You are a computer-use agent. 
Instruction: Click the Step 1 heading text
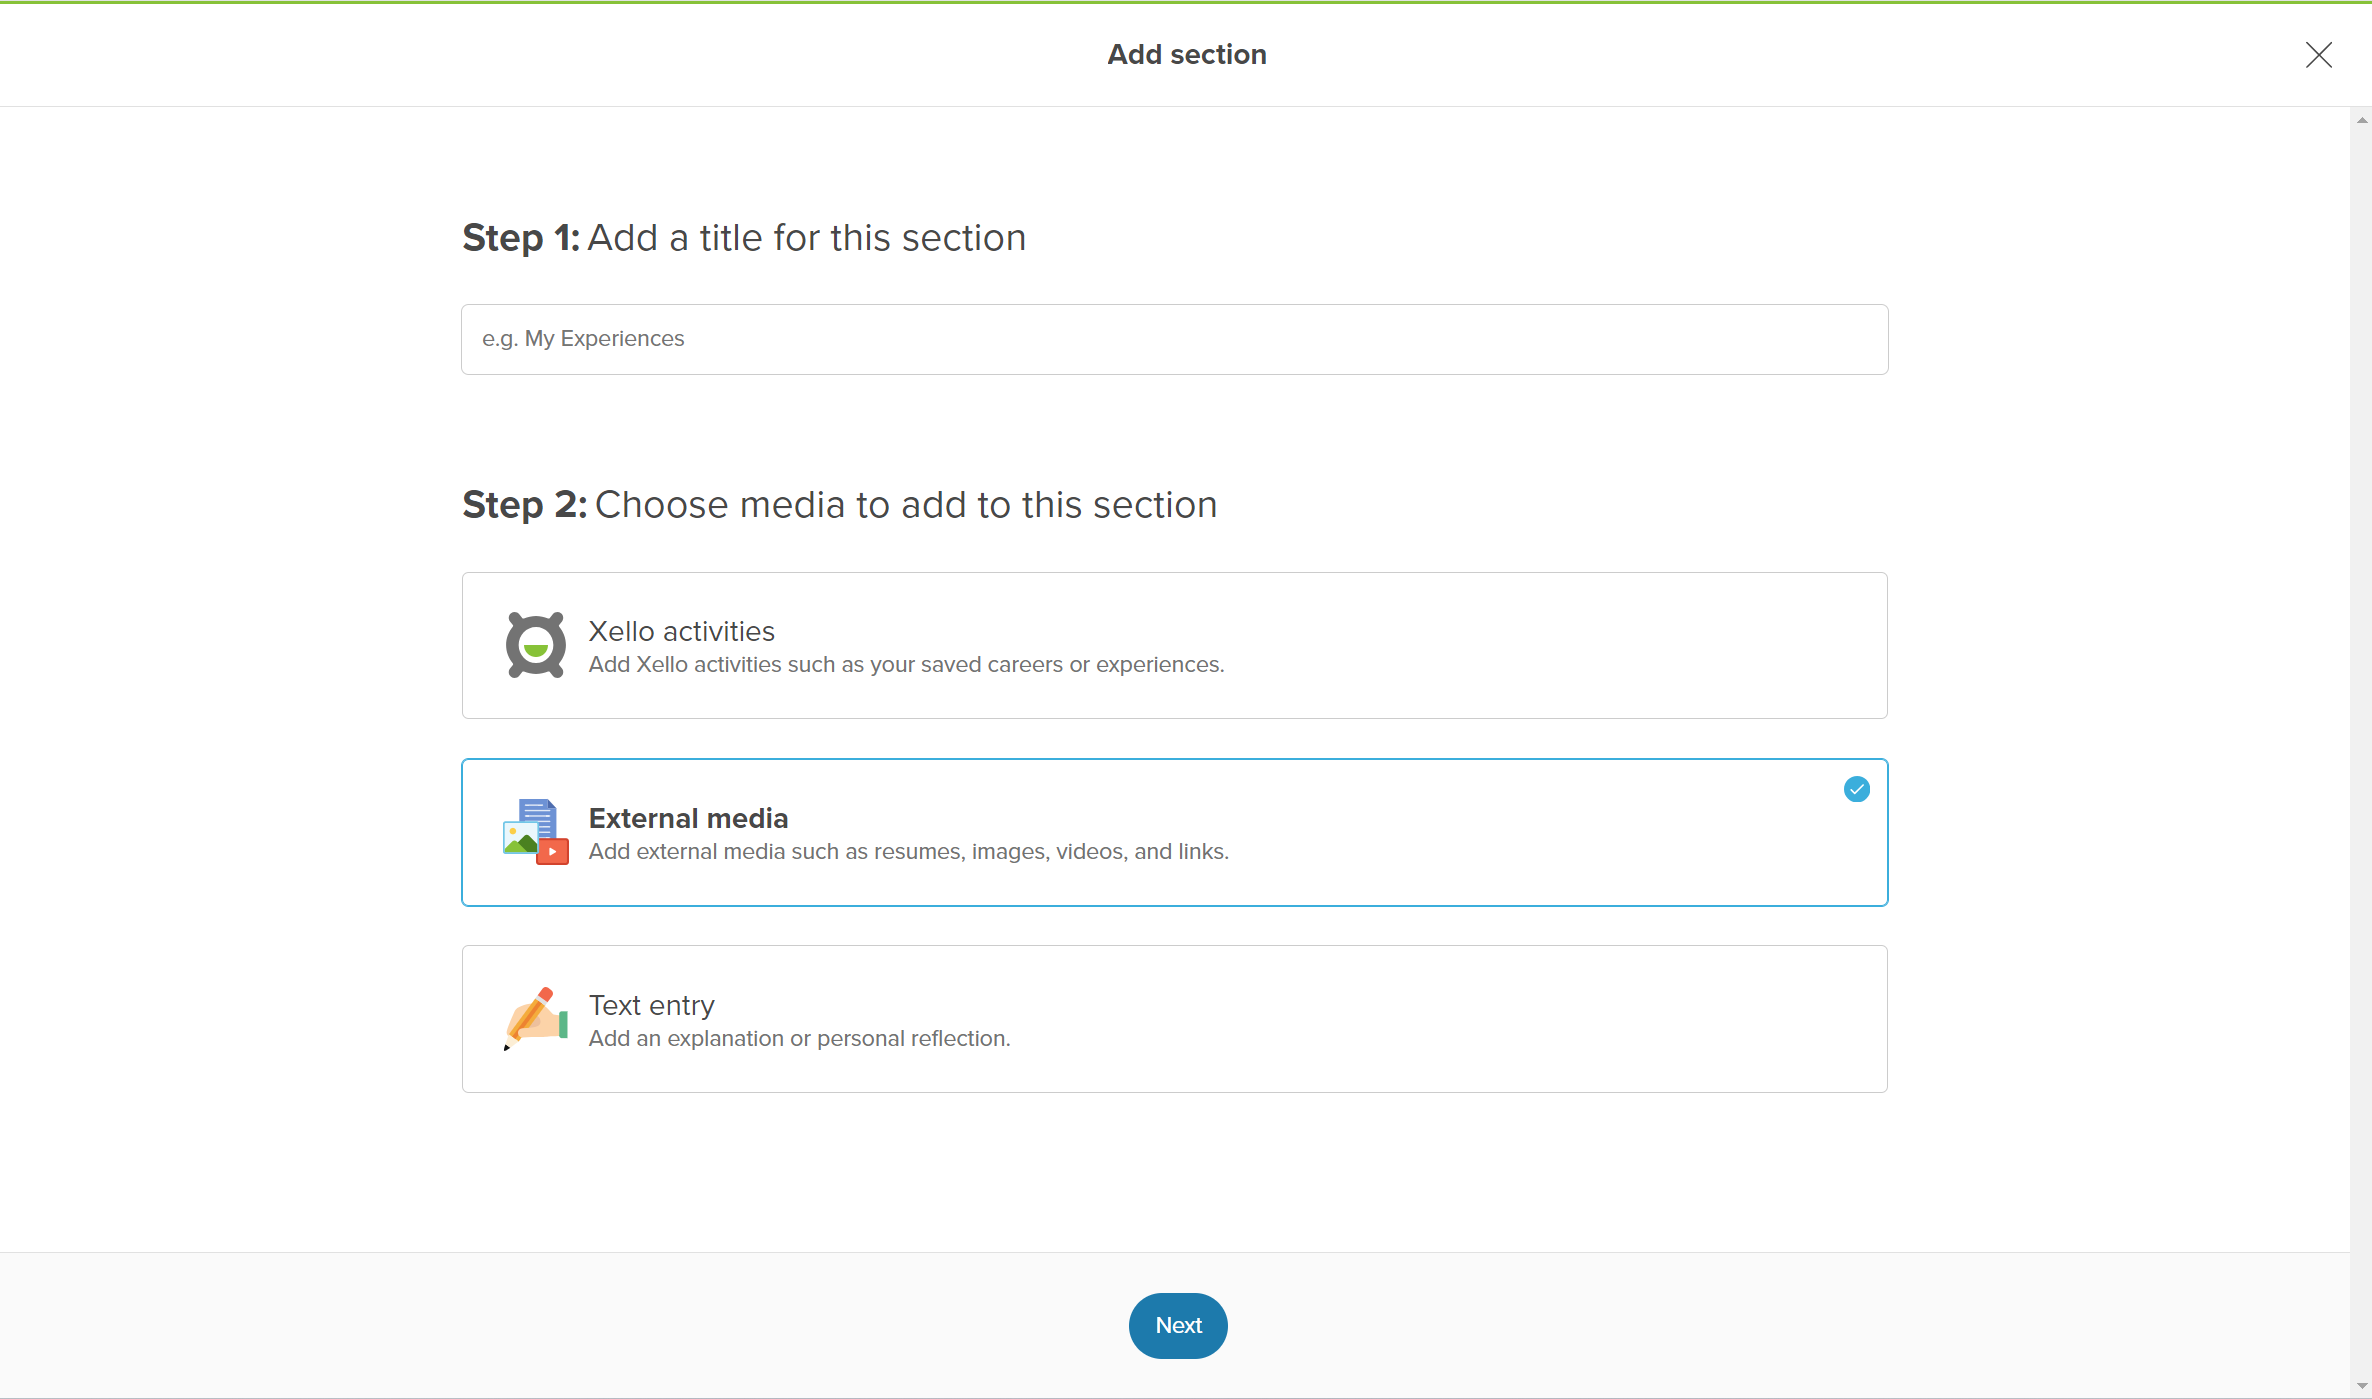(743, 238)
